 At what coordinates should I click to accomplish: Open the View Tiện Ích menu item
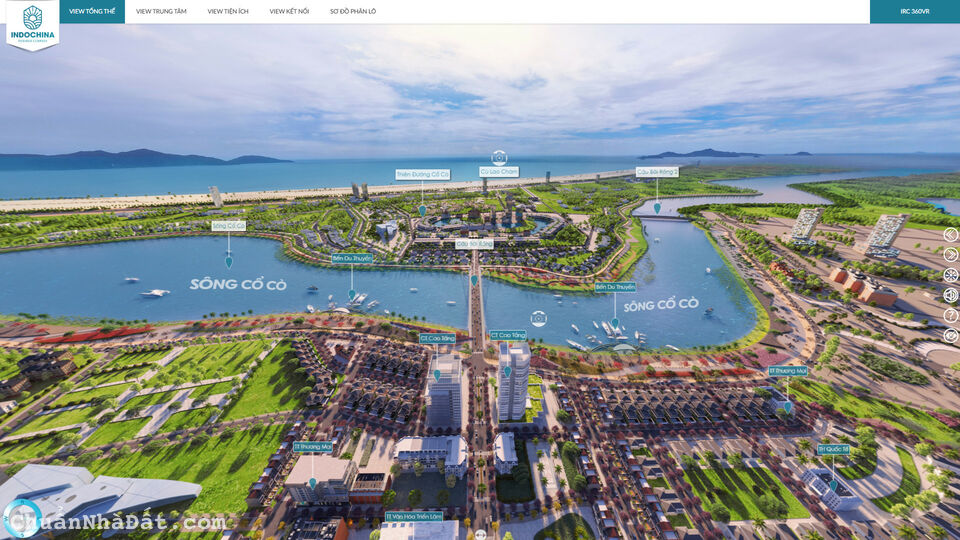click(x=228, y=11)
